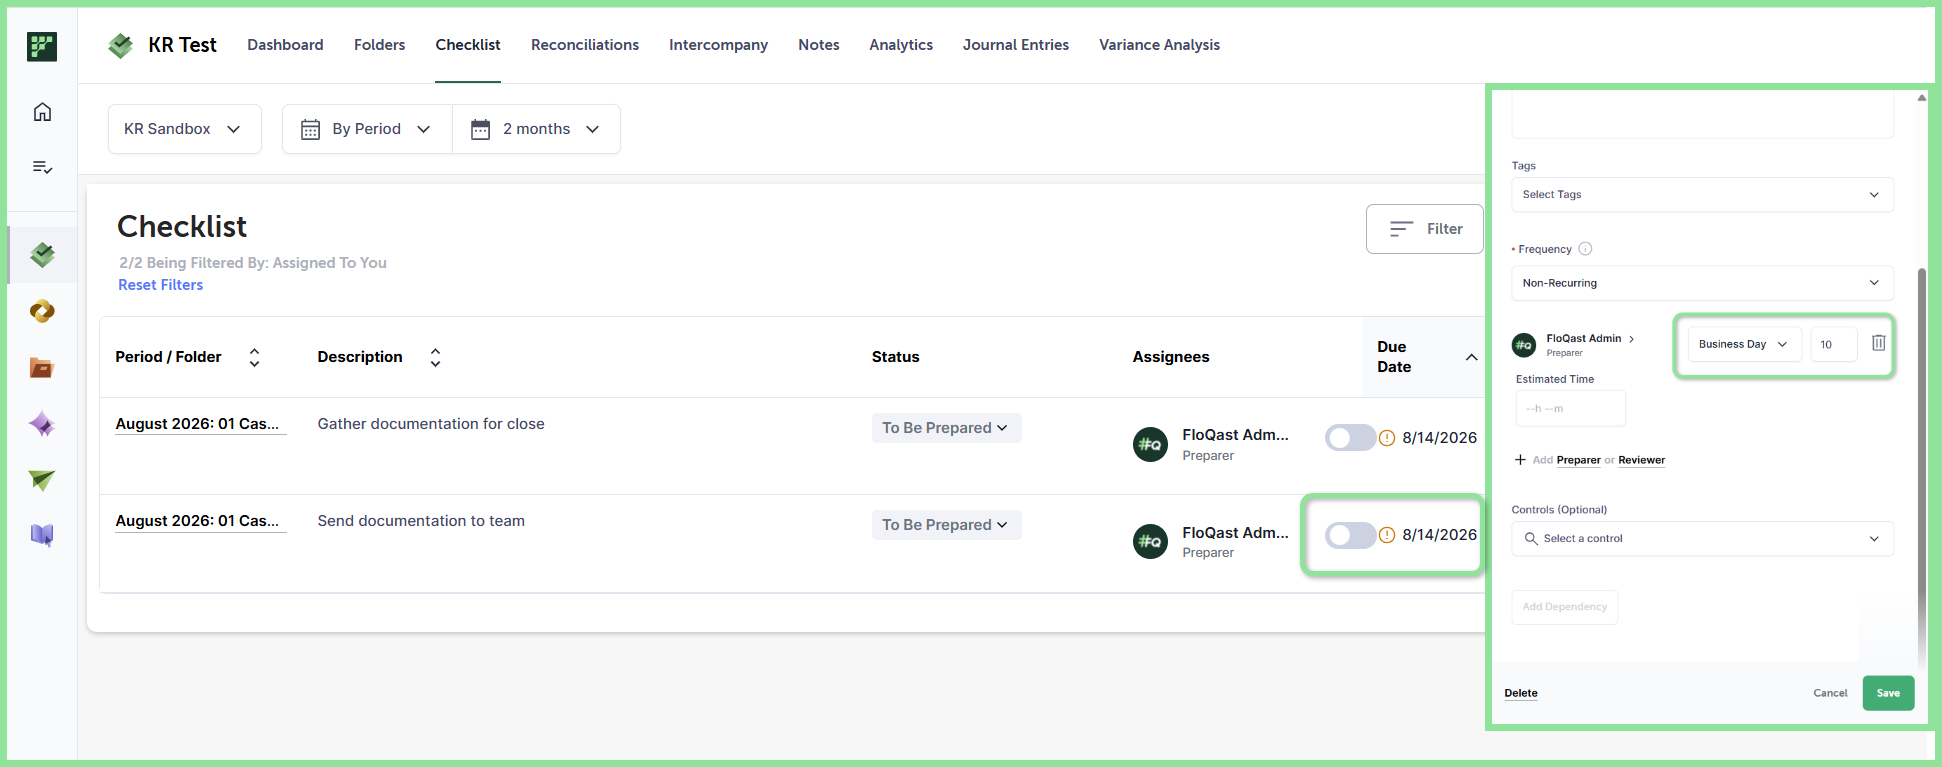Image resolution: width=1942 pixels, height=767 pixels.
Task: Add a Reviewer link
Action: 1642,460
